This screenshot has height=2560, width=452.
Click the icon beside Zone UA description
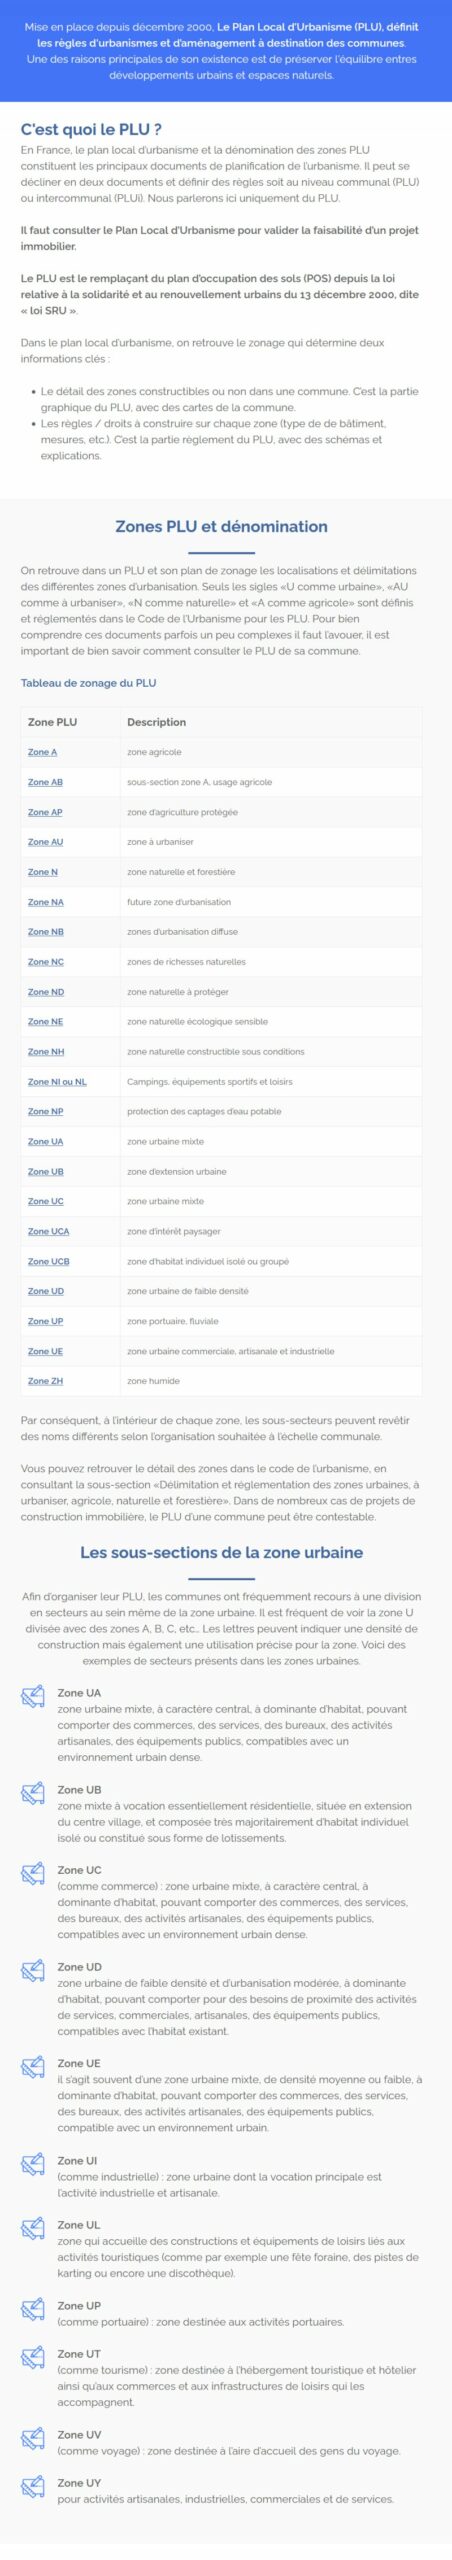(x=33, y=1696)
